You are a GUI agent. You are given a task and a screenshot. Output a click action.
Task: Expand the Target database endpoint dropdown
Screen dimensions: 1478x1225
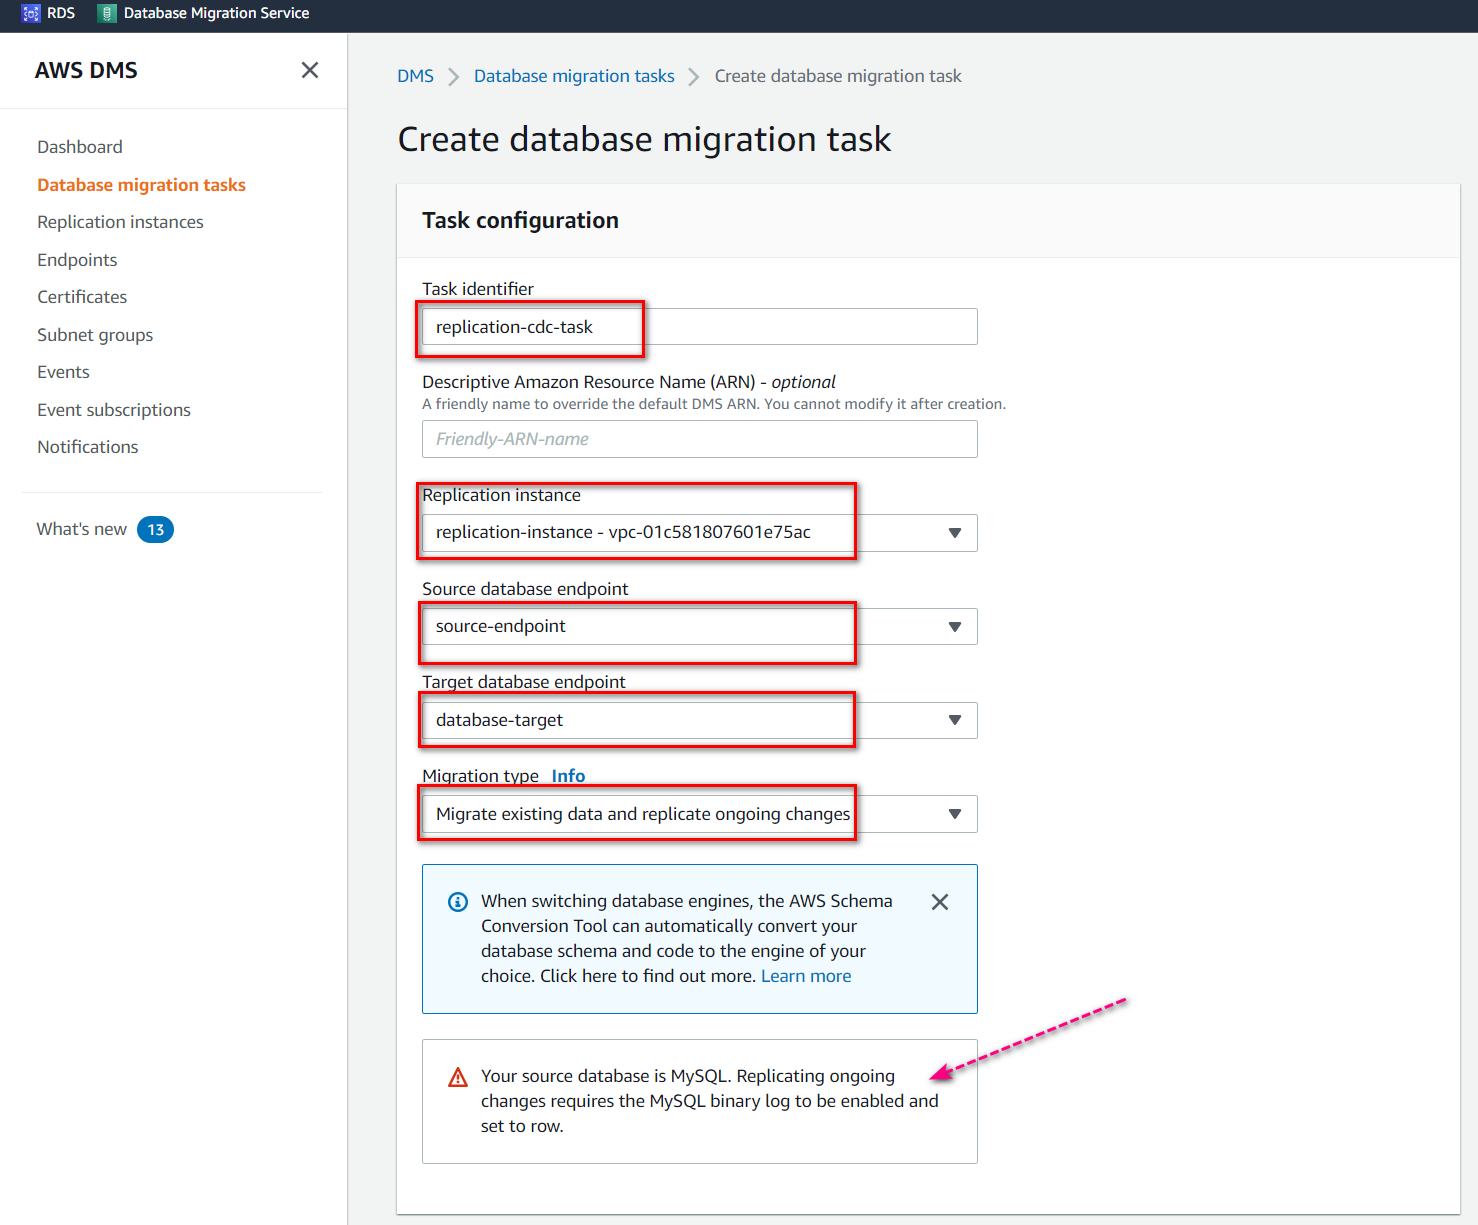coord(699,720)
